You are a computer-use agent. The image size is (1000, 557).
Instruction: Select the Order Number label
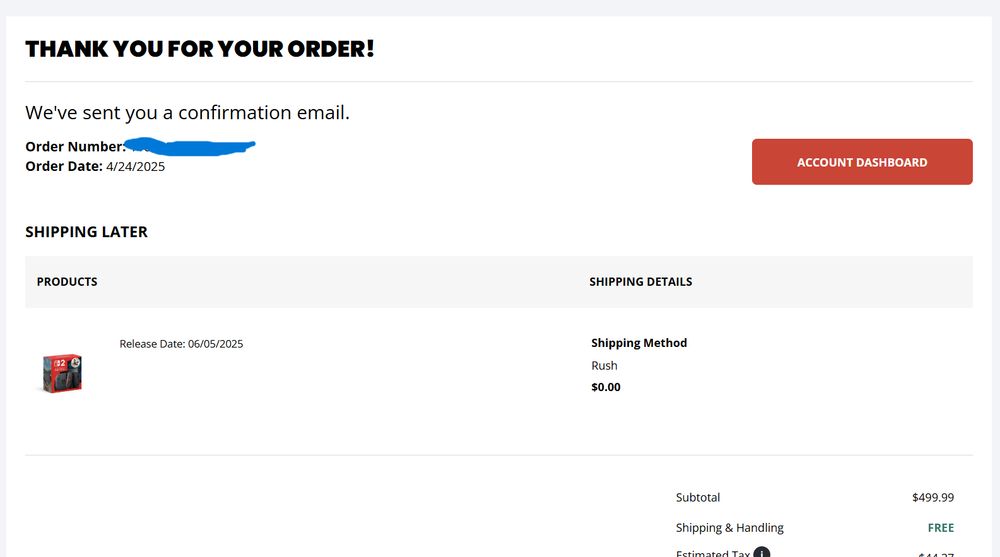75,147
